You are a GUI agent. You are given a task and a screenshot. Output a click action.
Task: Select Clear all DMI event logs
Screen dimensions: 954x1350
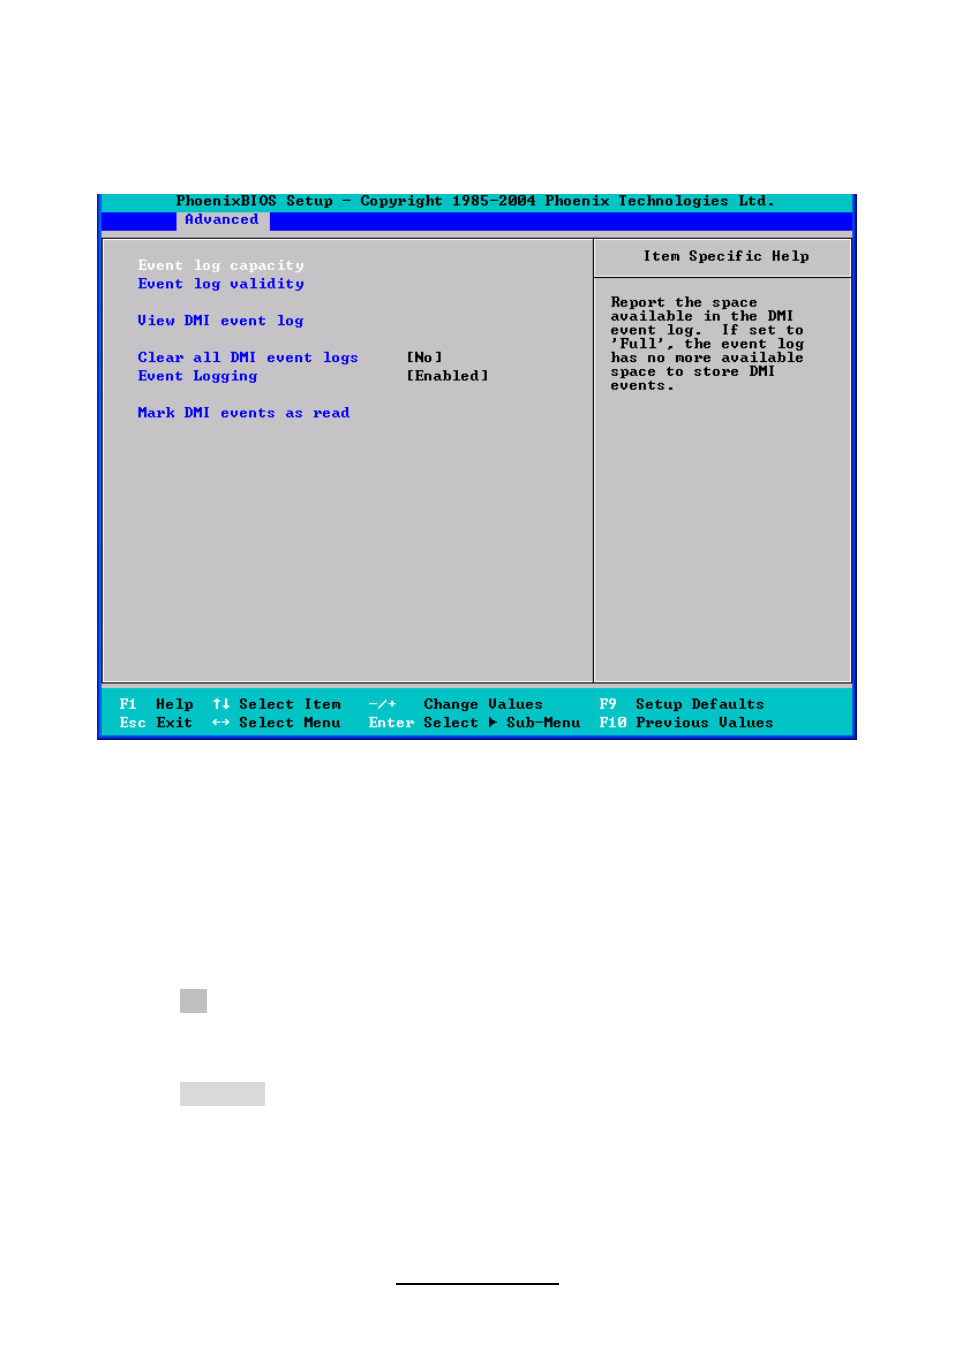247,358
